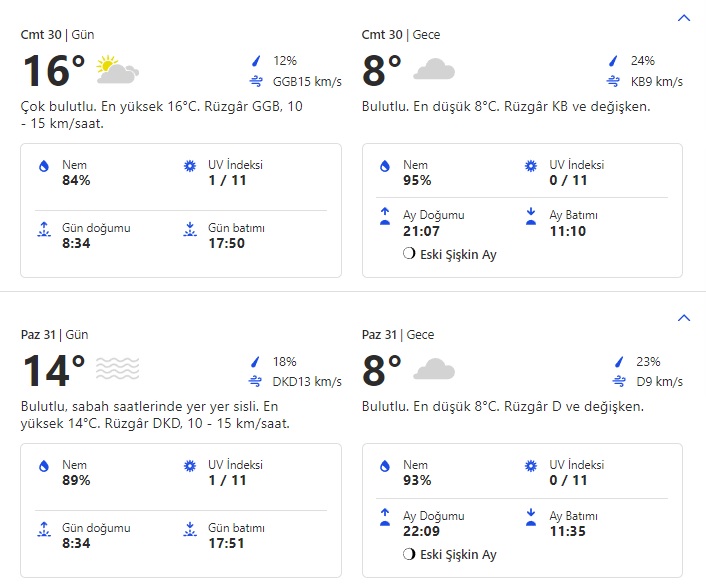
Task: Click the partly sunny icon for Cmt 30 Gün
Action: (x=117, y=70)
